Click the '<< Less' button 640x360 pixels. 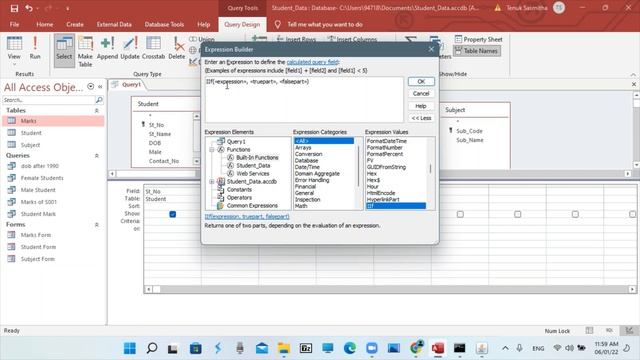tap(421, 118)
